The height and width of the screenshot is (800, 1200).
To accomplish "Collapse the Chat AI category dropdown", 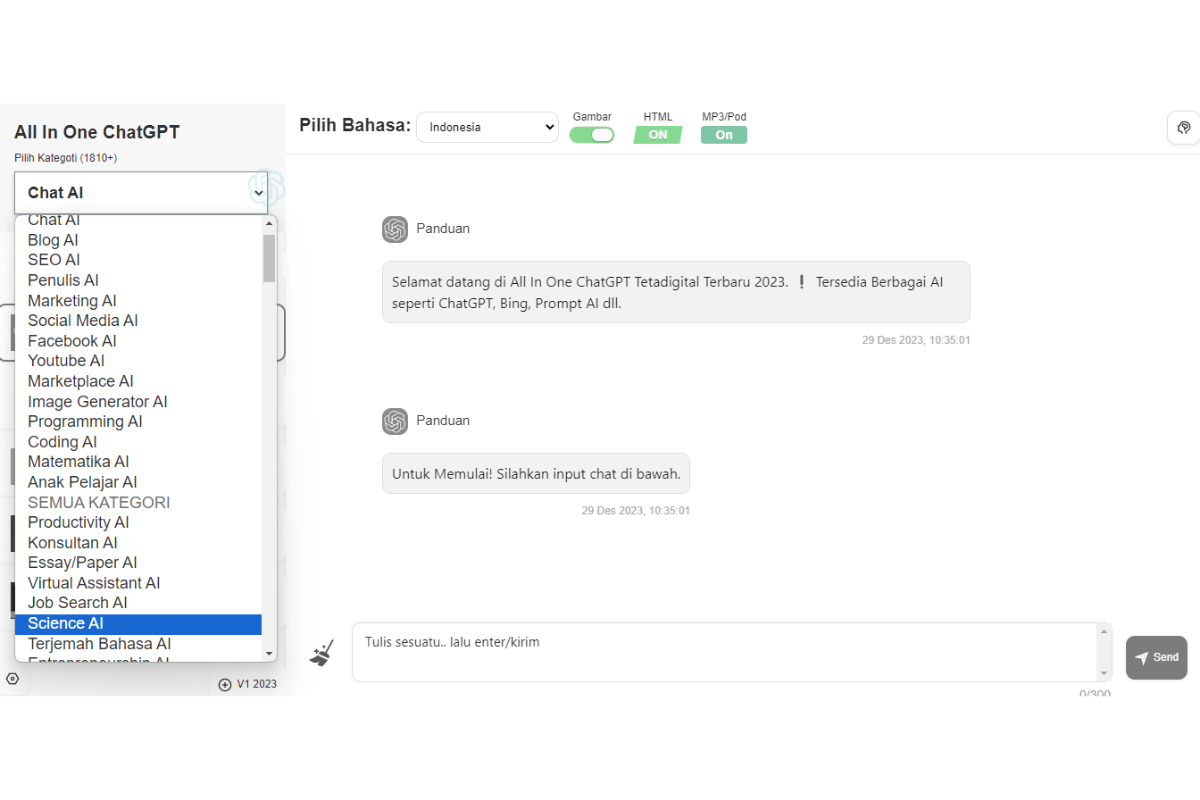I will [x=141, y=193].
